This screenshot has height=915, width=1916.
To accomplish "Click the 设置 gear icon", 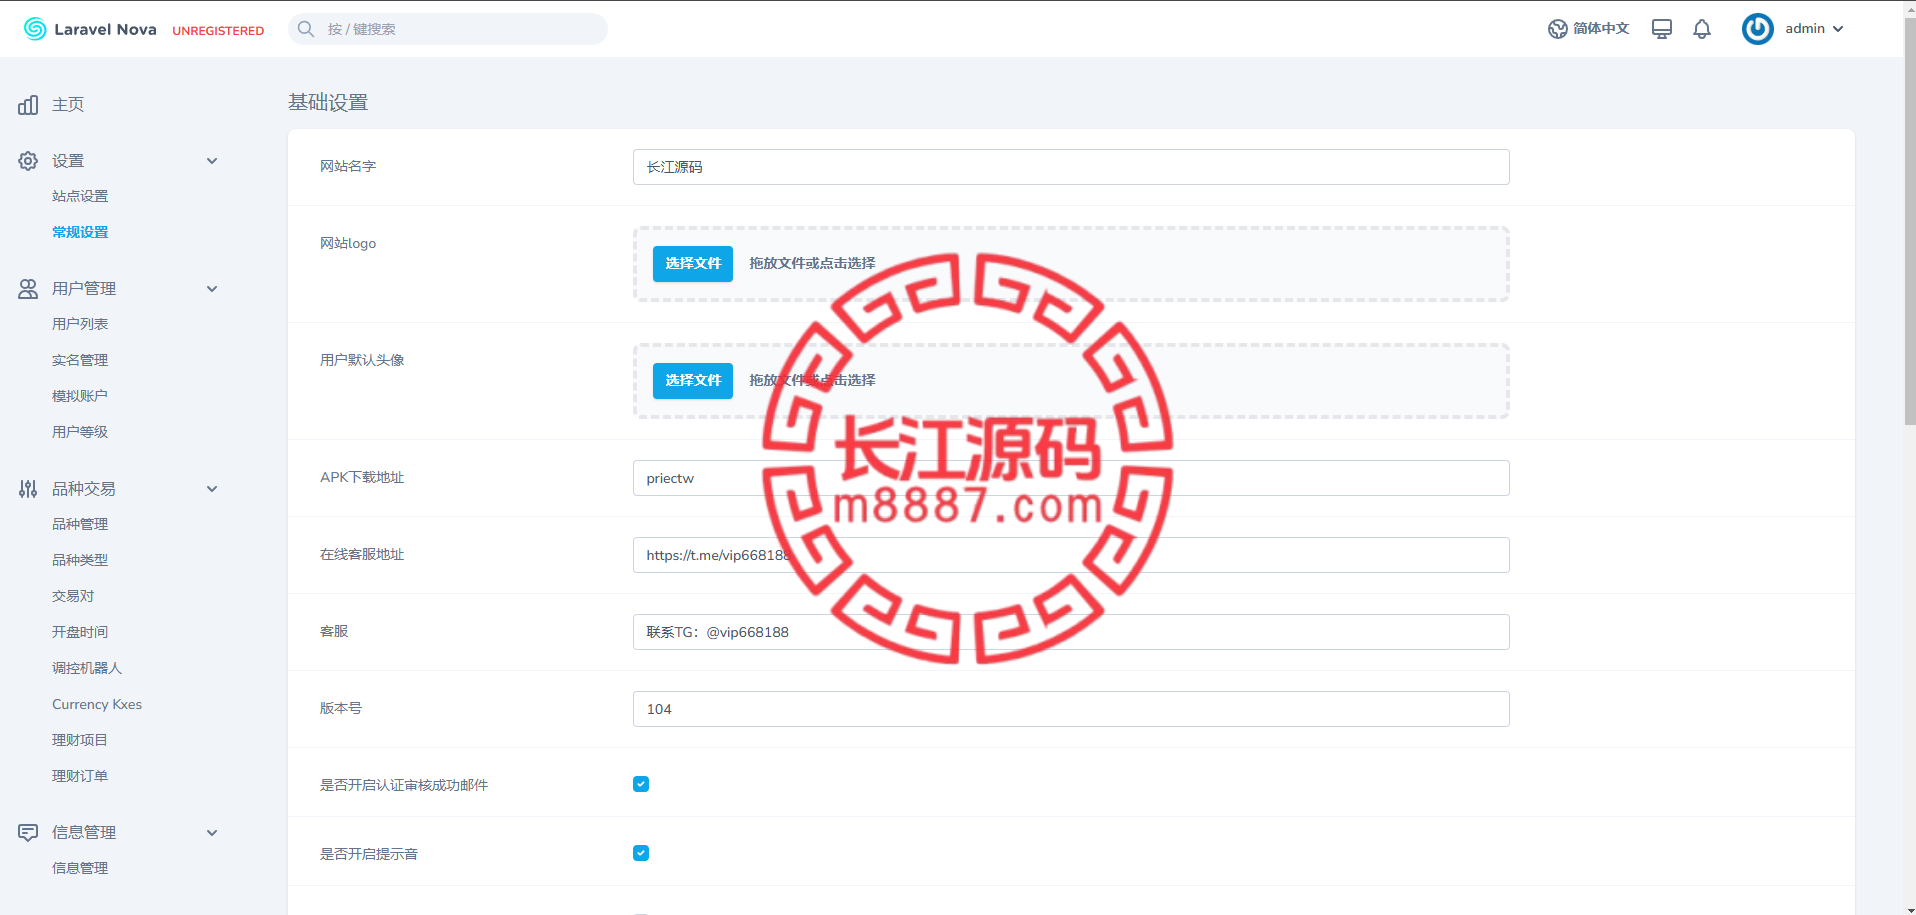I will [x=28, y=161].
